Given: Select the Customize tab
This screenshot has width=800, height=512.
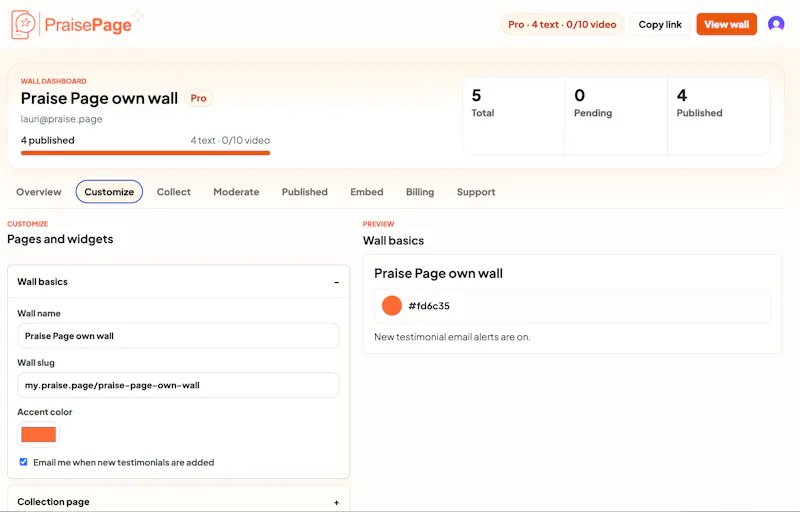Looking at the screenshot, I should tap(109, 192).
